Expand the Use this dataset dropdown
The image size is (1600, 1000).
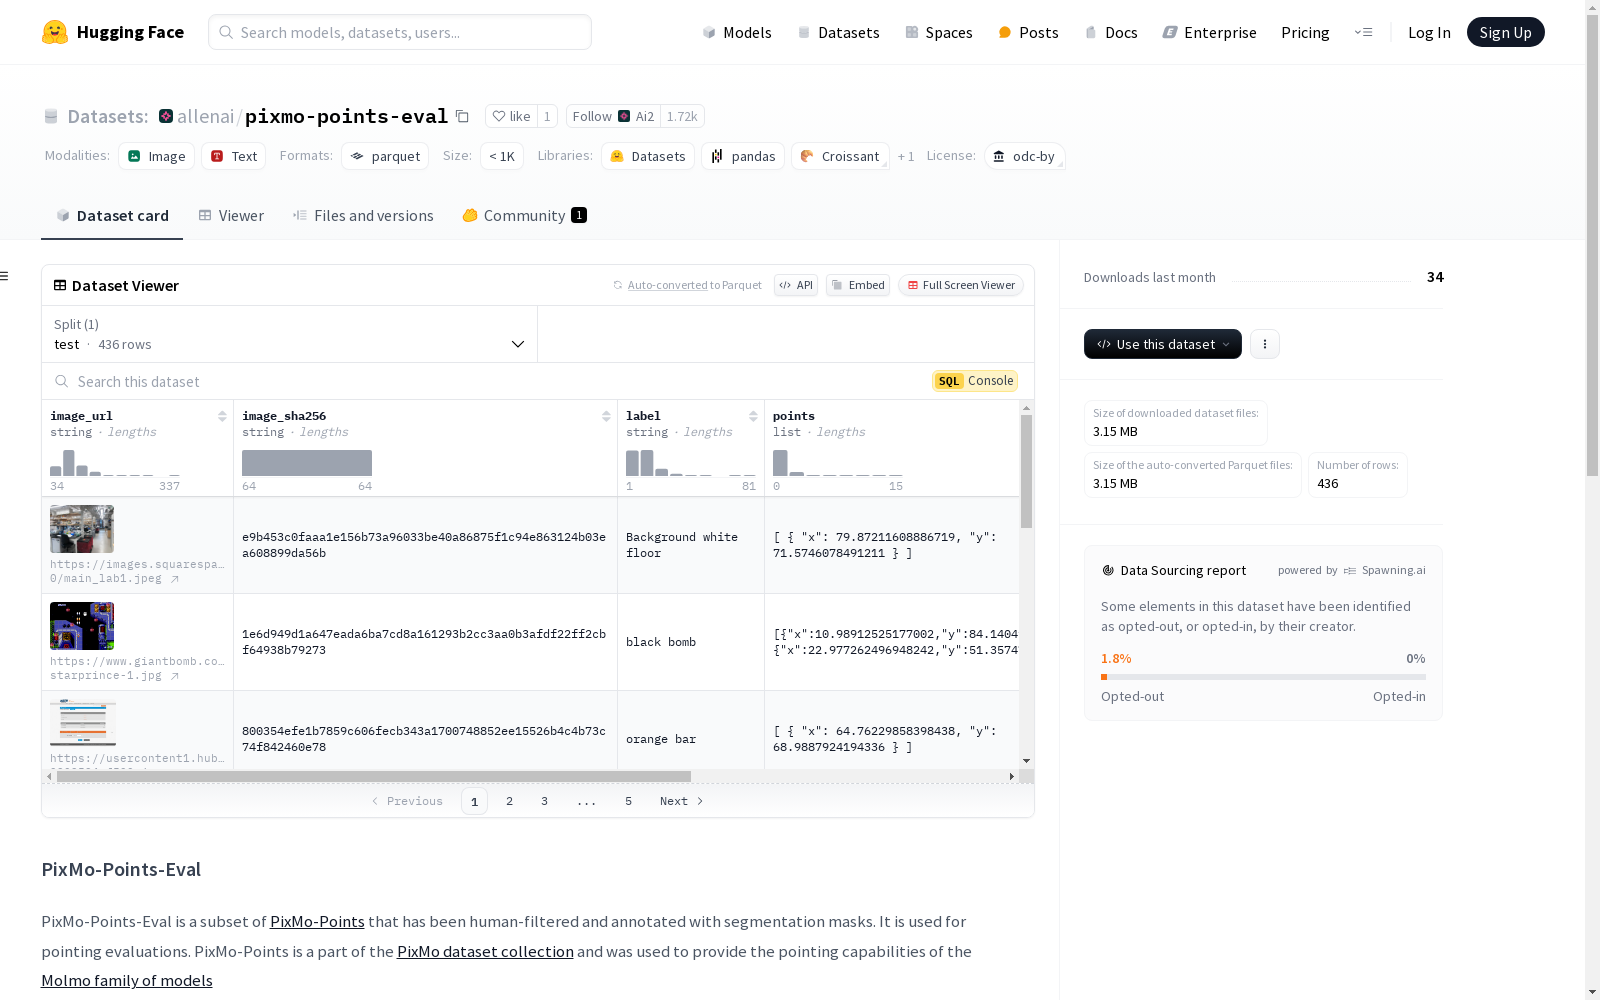[x=1163, y=344]
